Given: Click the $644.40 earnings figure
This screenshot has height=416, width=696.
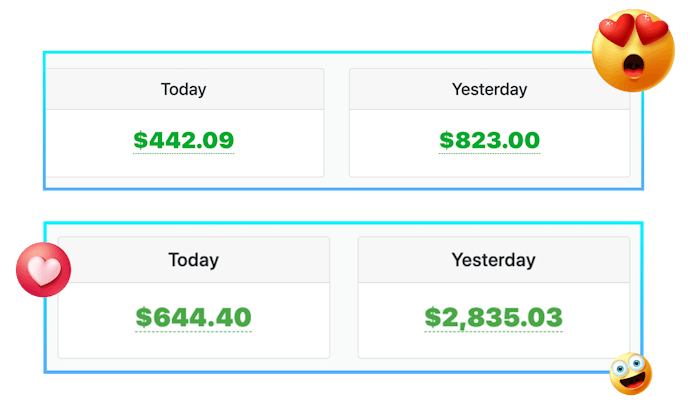Looking at the screenshot, I should [194, 318].
